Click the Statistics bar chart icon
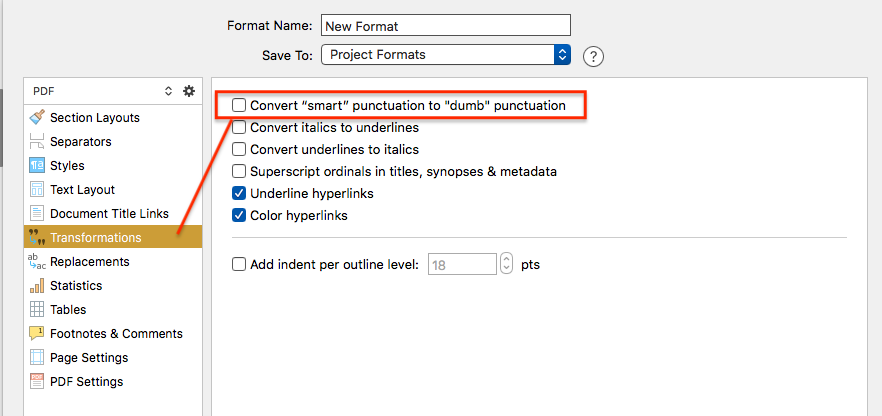The height and width of the screenshot is (416, 882). tap(37, 286)
